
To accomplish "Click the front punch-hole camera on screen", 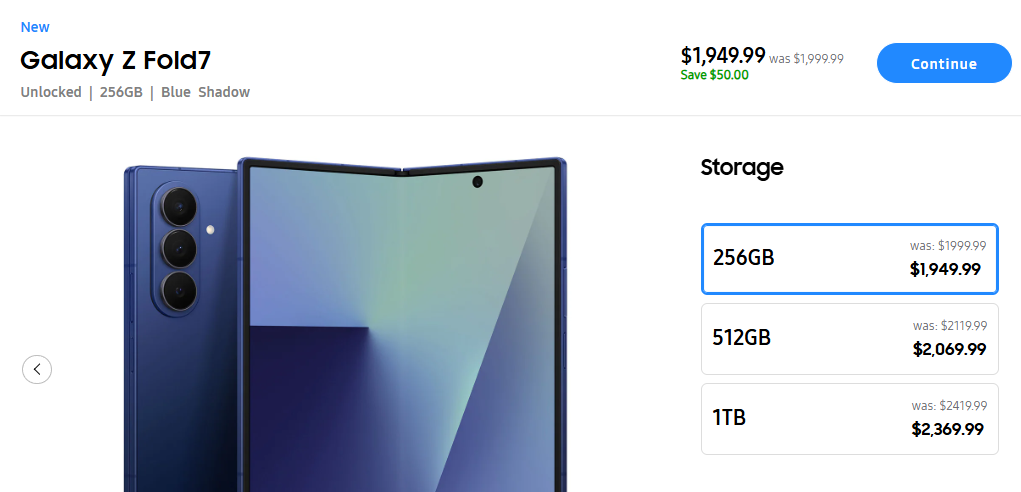I will 477,182.
